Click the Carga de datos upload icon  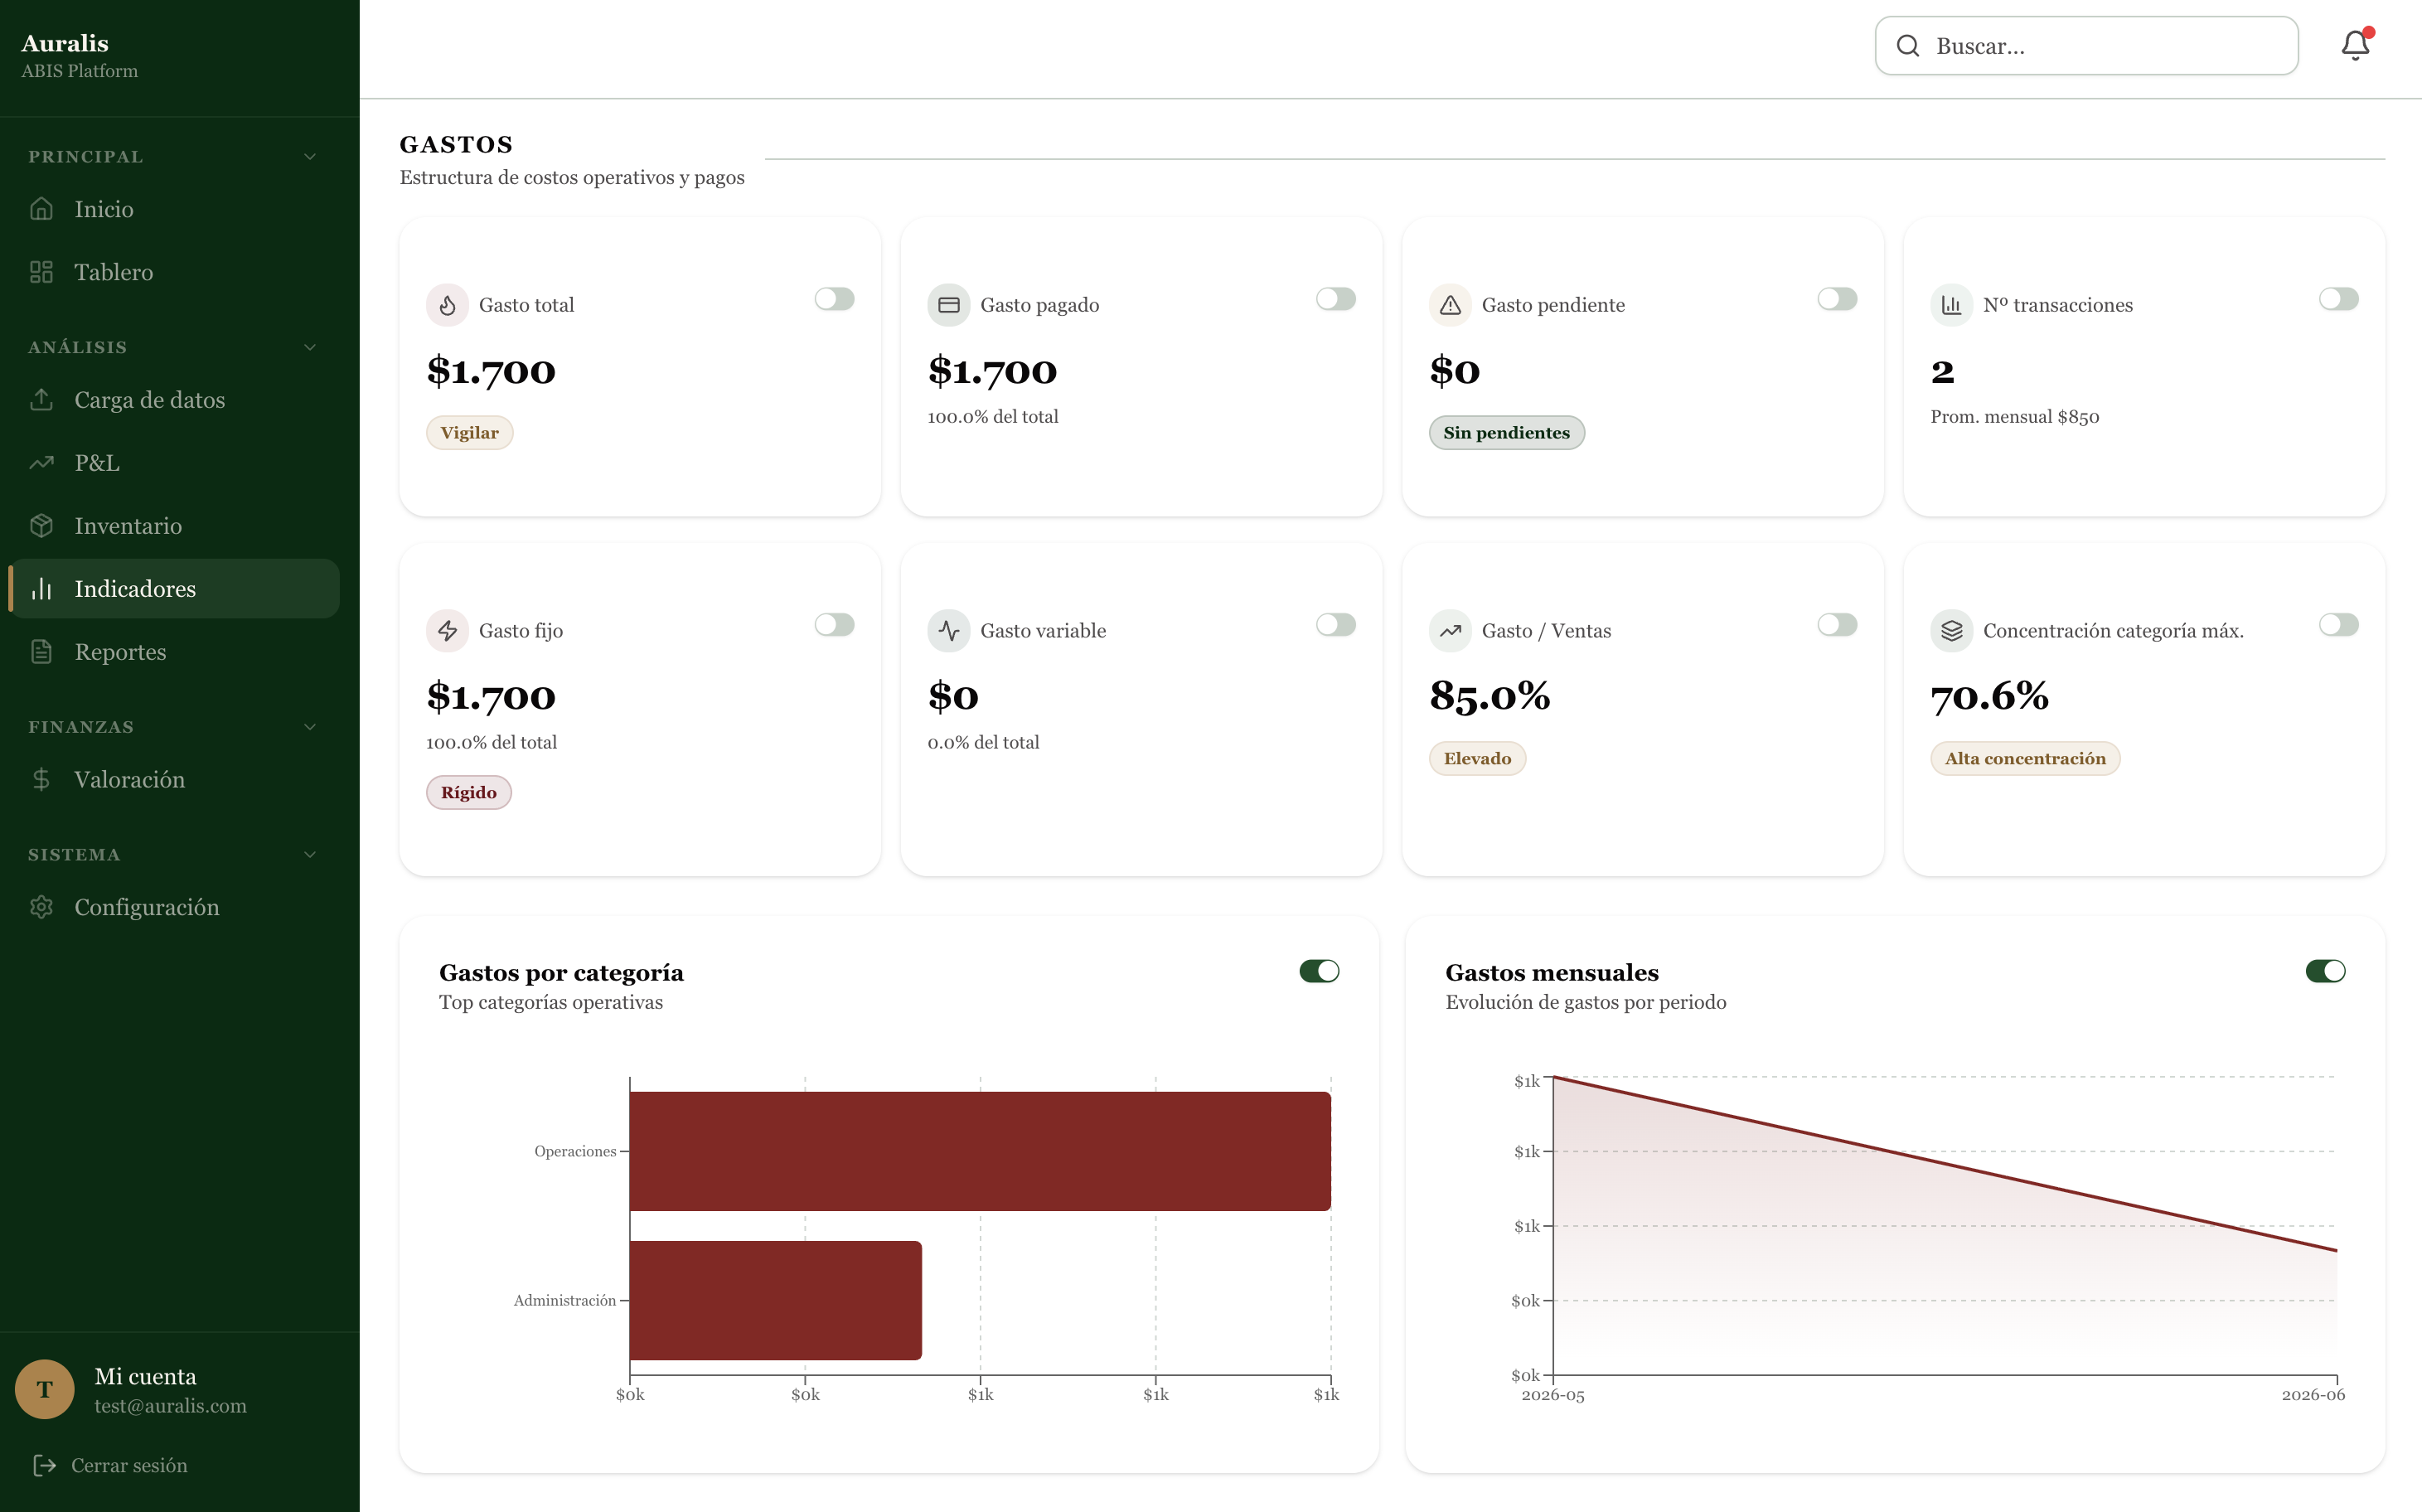click(41, 399)
